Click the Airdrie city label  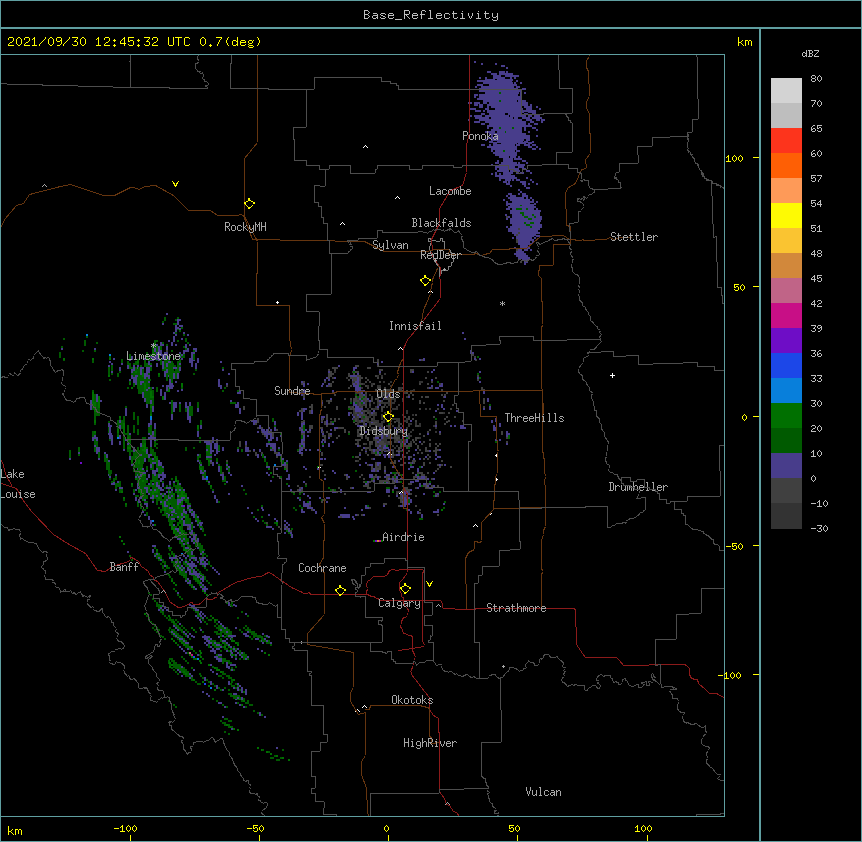[x=403, y=537]
